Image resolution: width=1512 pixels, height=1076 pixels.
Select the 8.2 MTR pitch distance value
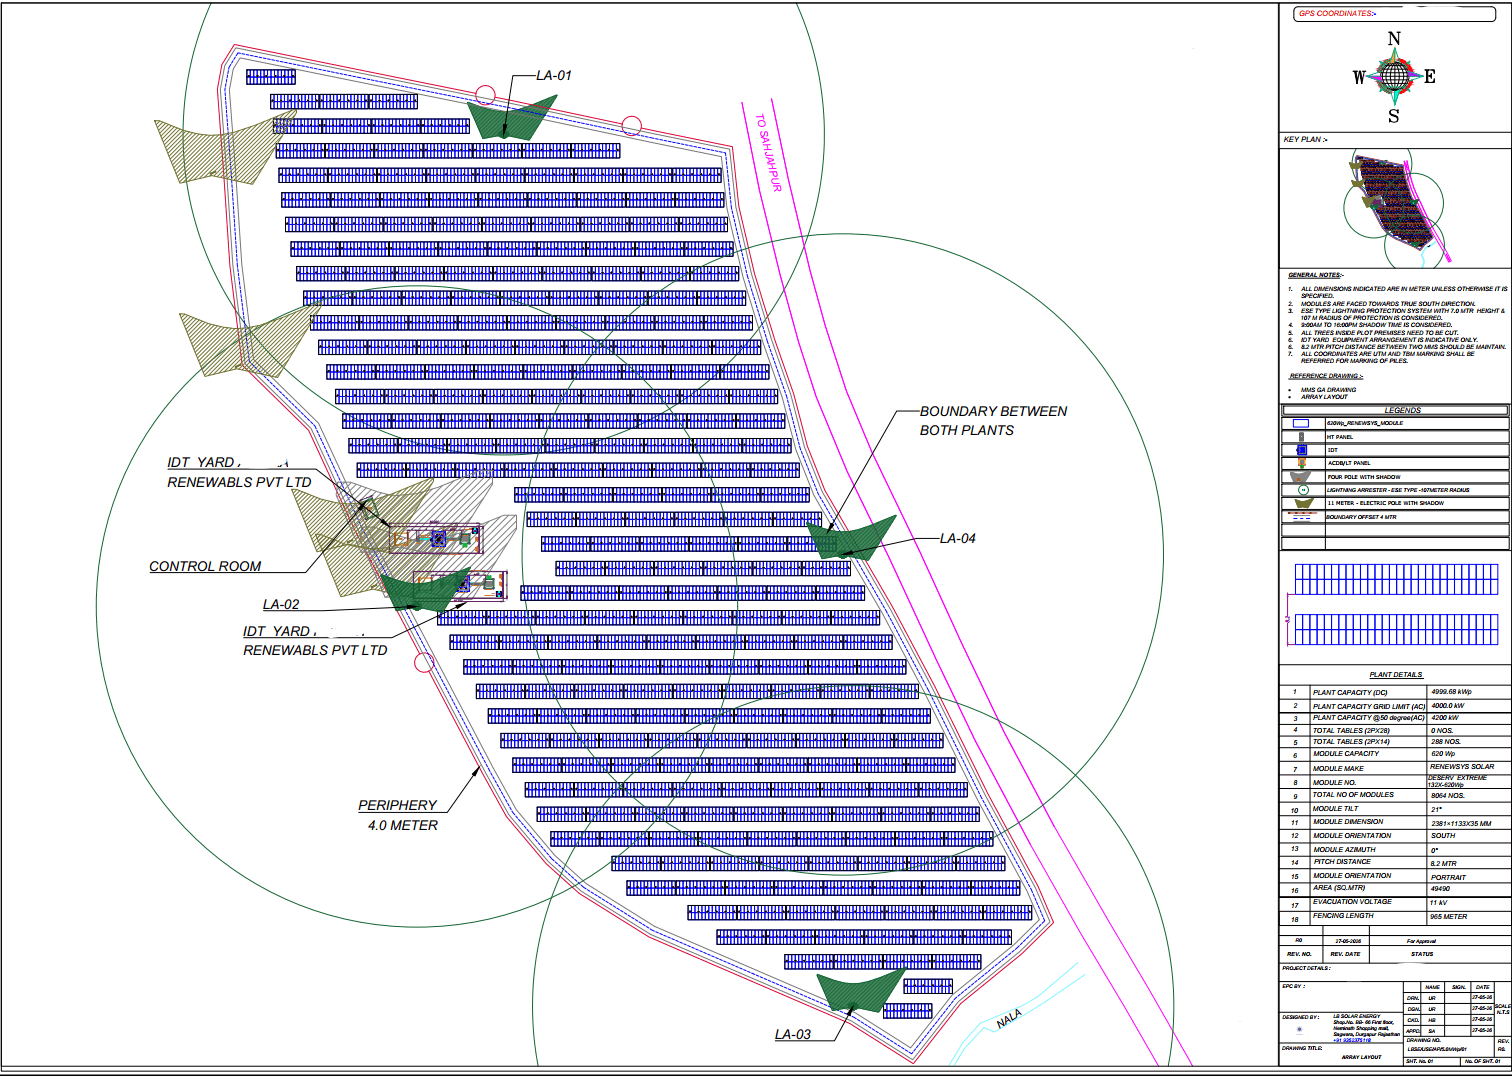pyautogui.click(x=1444, y=864)
